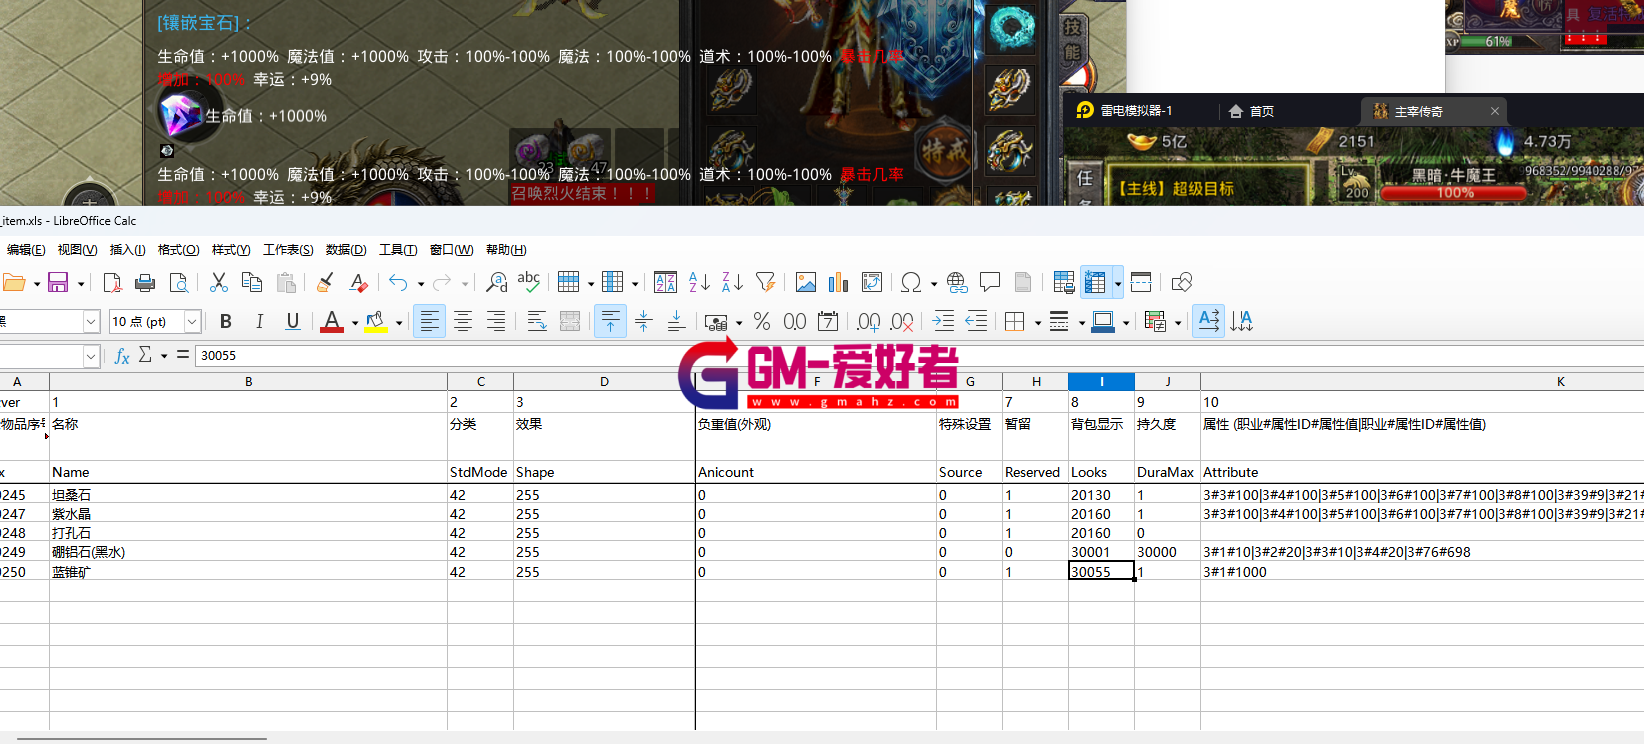Open Find & Replace

496,283
